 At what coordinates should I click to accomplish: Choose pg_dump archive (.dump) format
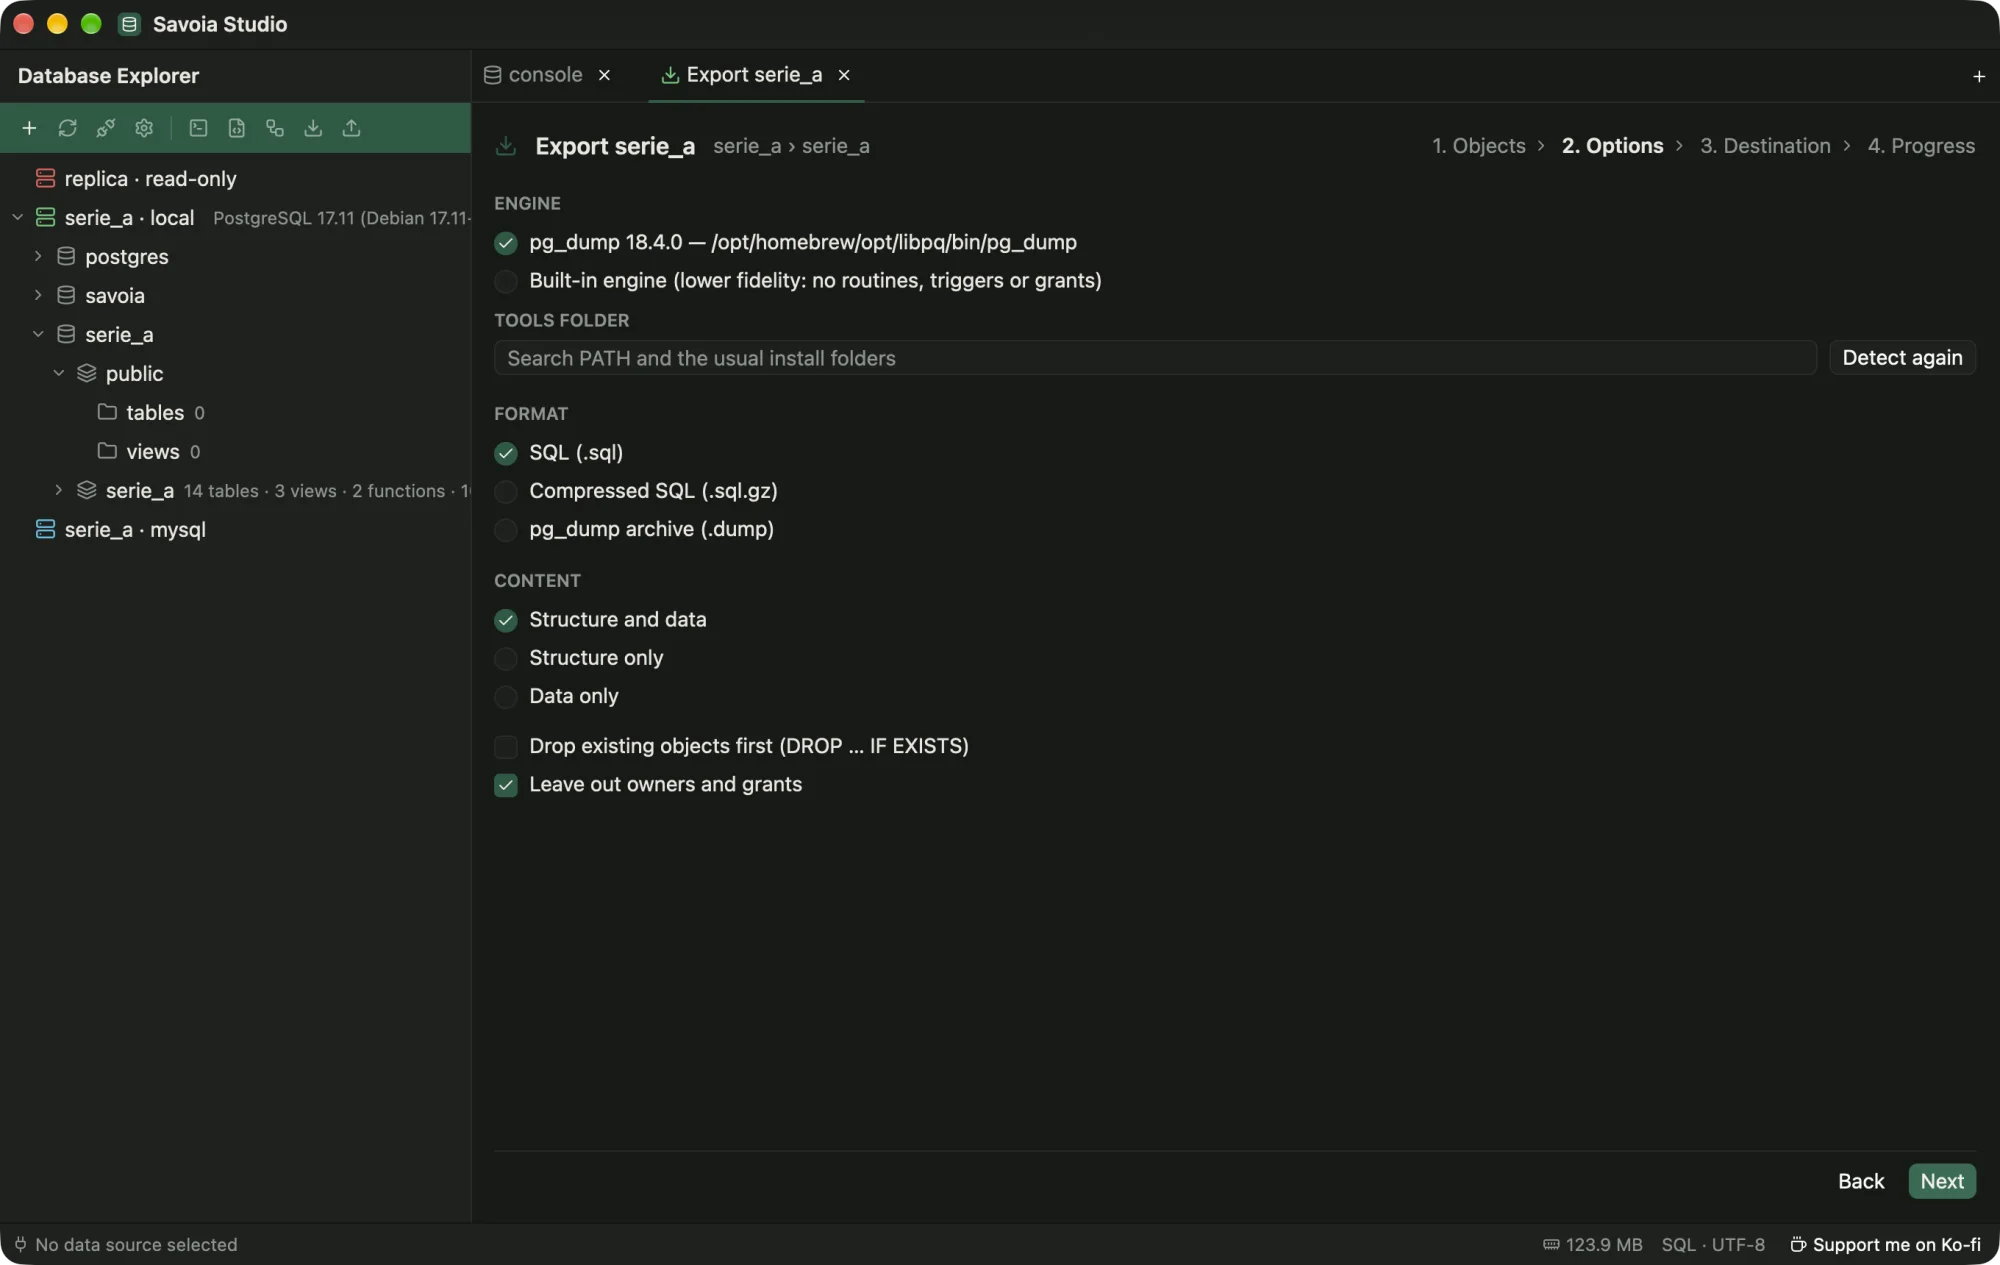click(x=506, y=530)
